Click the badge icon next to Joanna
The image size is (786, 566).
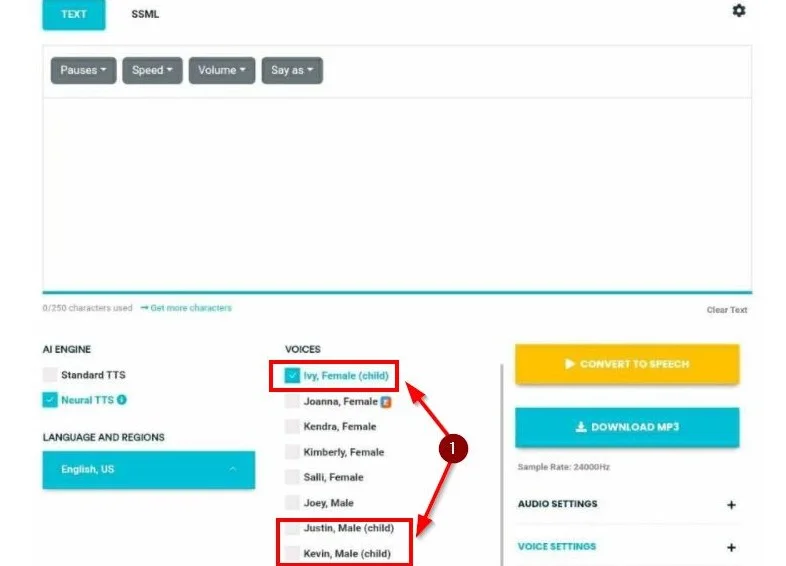pos(386,402)
